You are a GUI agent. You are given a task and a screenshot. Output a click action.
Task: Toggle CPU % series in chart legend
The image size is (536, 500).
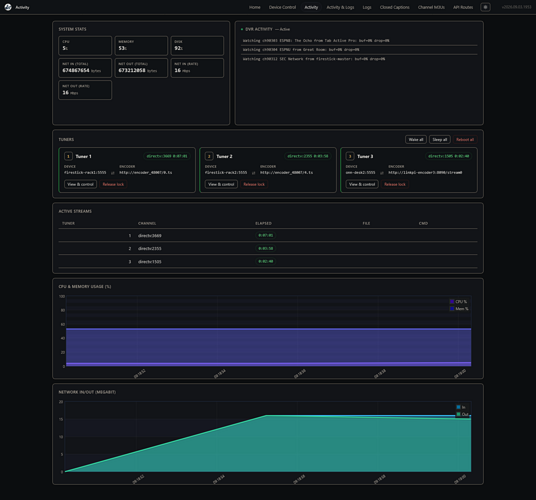[x=458, y=301]
